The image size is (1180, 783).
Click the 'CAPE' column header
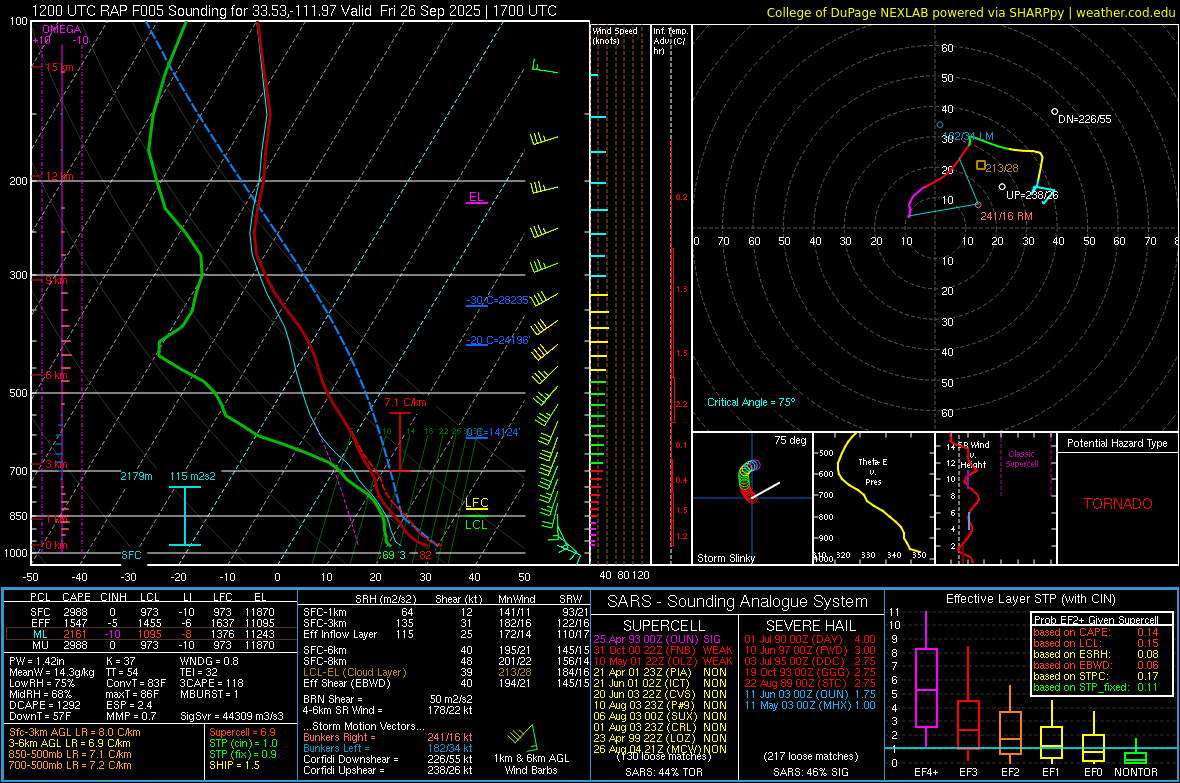click(x=76, y=597)
